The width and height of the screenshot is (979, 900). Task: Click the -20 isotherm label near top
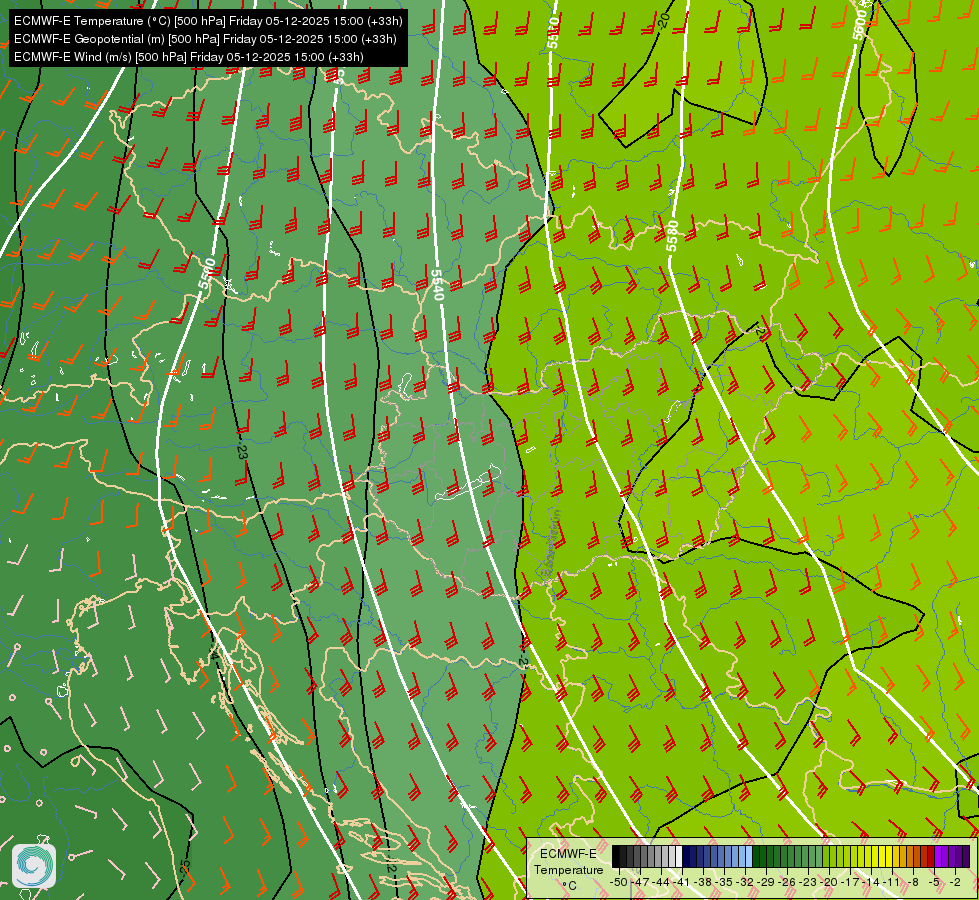click(663, 20)
